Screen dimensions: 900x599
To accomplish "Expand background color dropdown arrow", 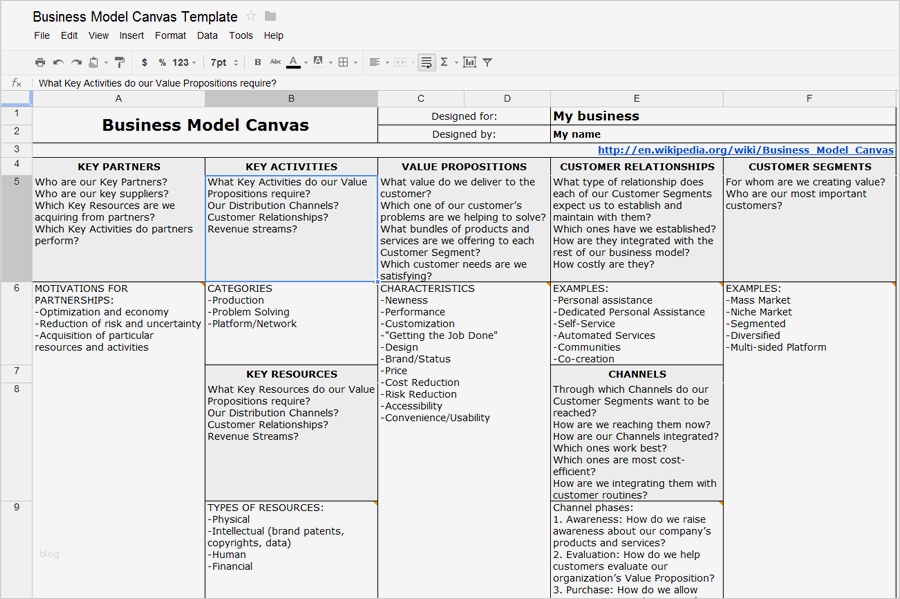I will click(331, 63).
